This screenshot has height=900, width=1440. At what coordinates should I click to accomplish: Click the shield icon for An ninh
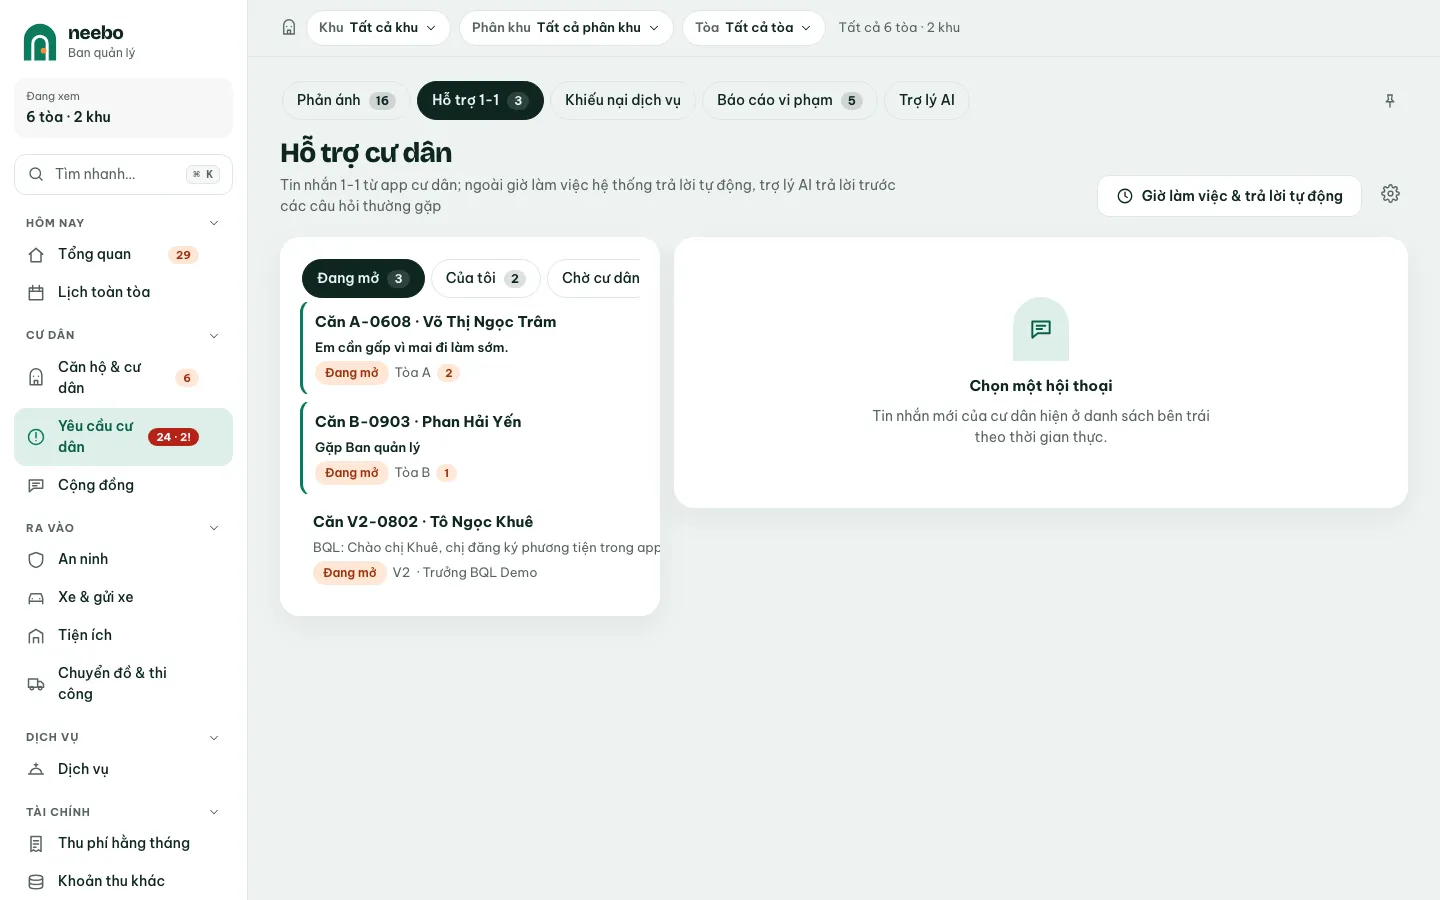(x=36, y=560)
